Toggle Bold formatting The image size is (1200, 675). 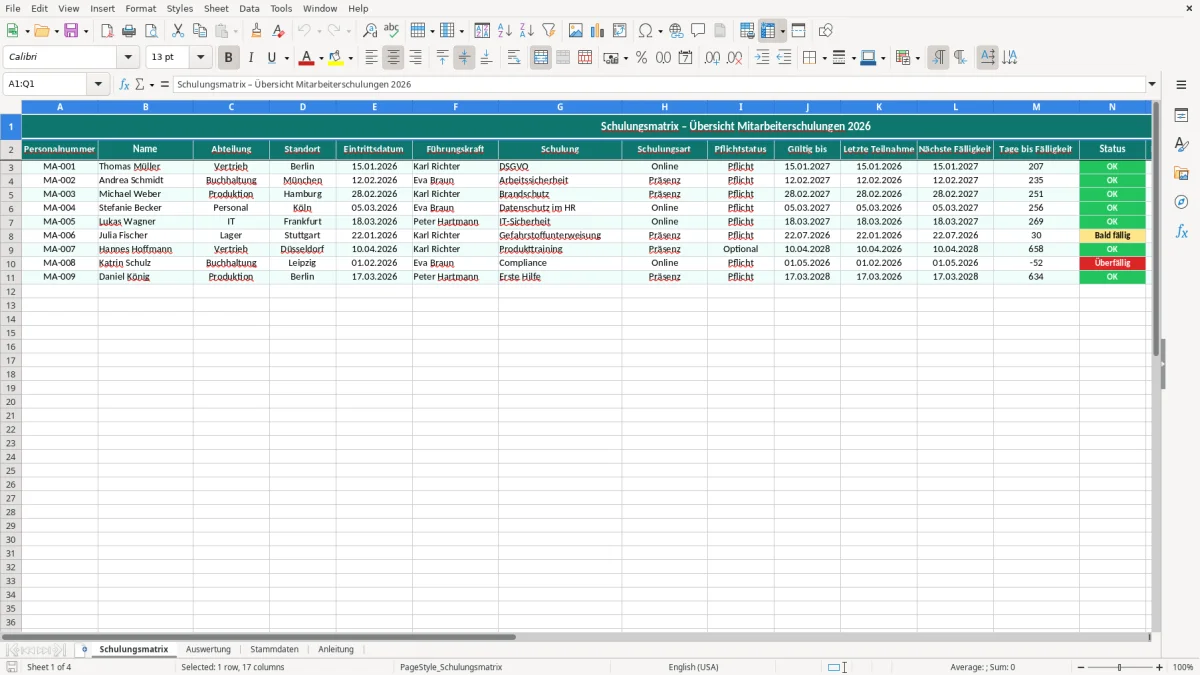pos(229,58)
